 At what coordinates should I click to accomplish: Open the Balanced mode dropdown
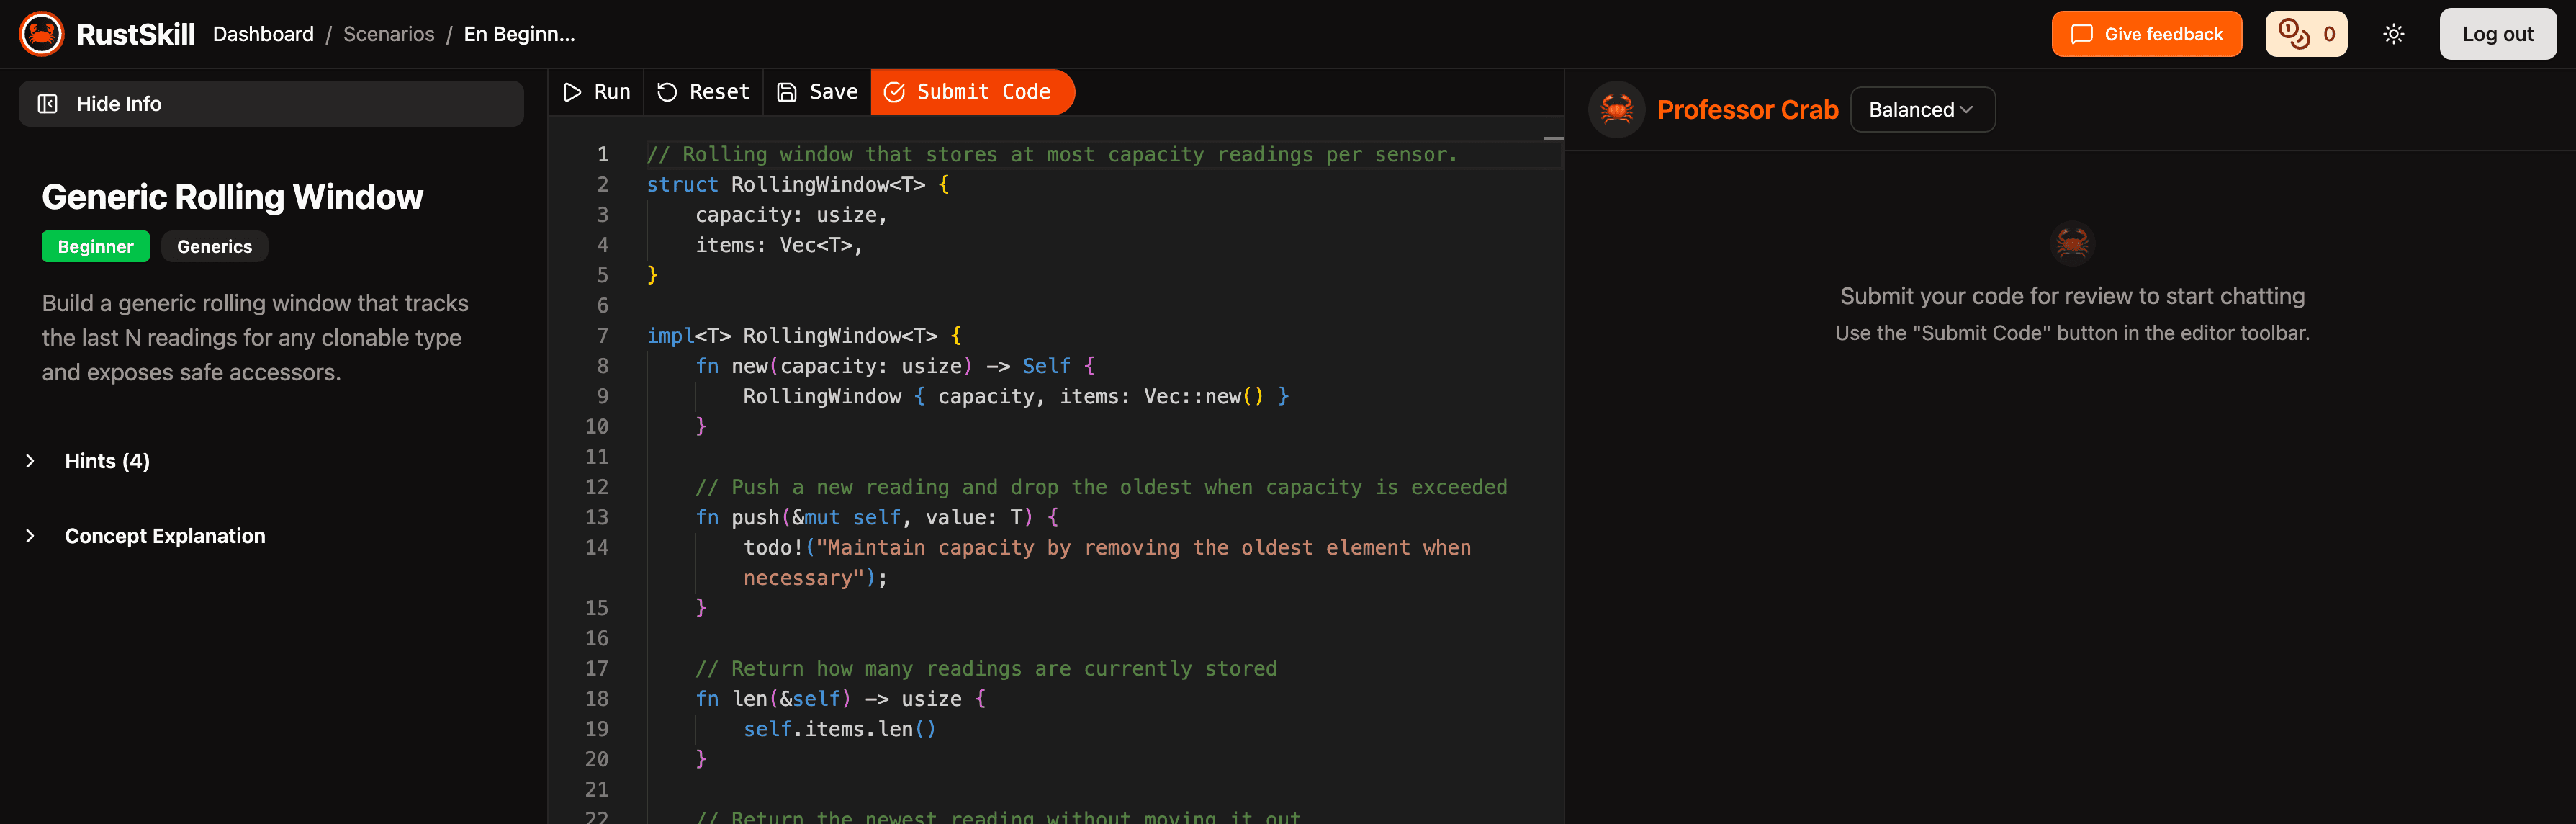[x=1921, y=110]
